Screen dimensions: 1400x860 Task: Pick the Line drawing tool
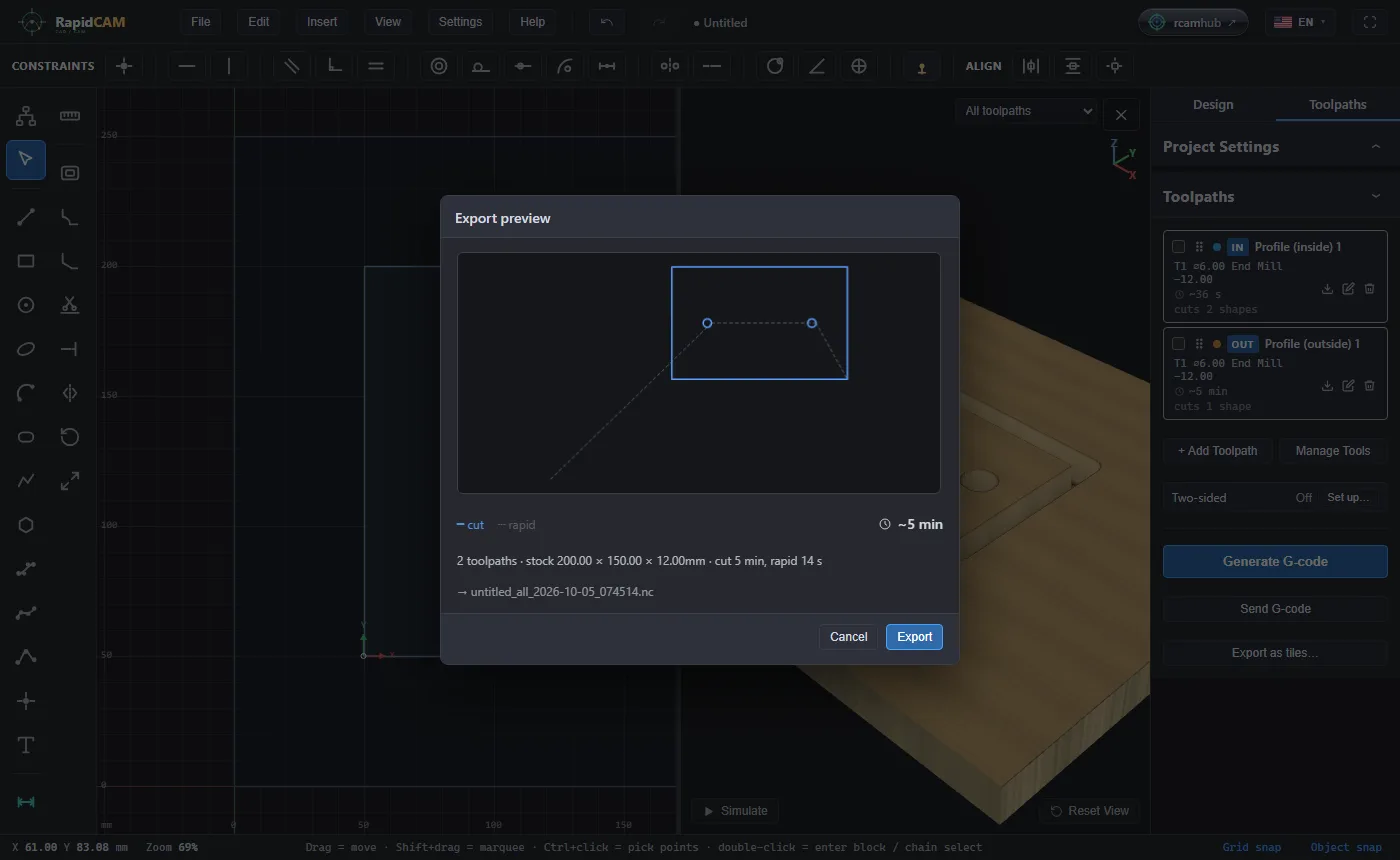pos(26,217)
